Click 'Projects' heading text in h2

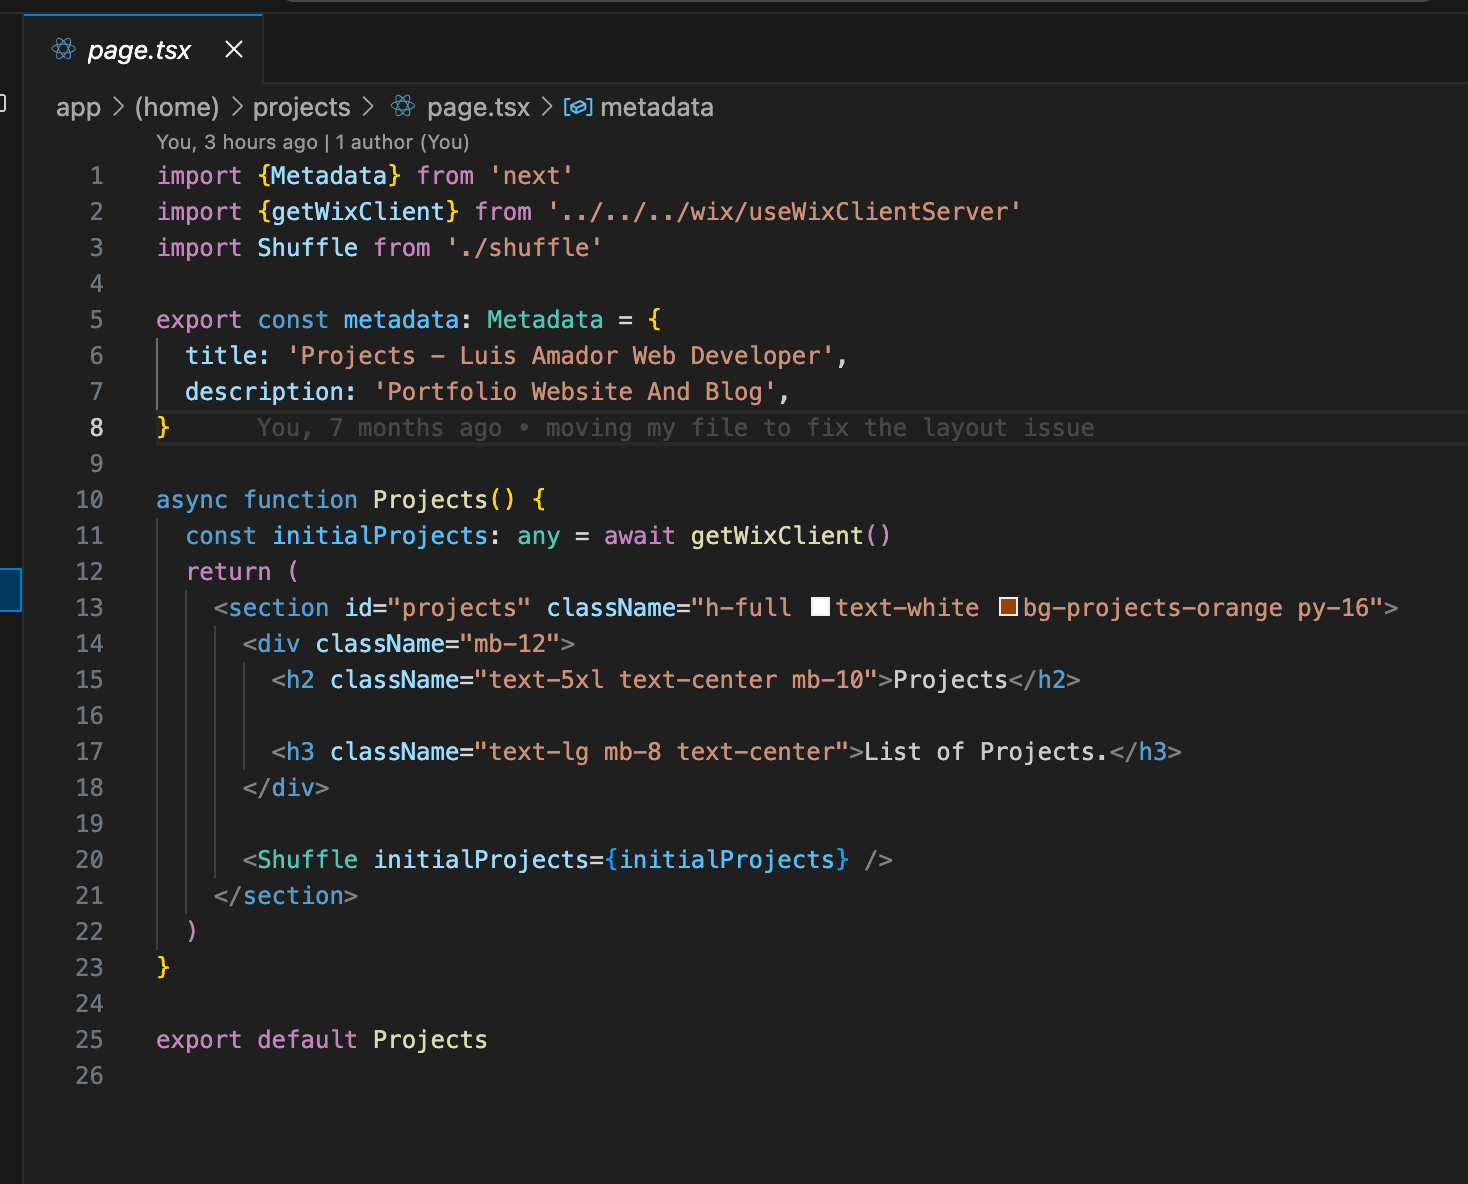pyautogui.click(x=950, y=680)
